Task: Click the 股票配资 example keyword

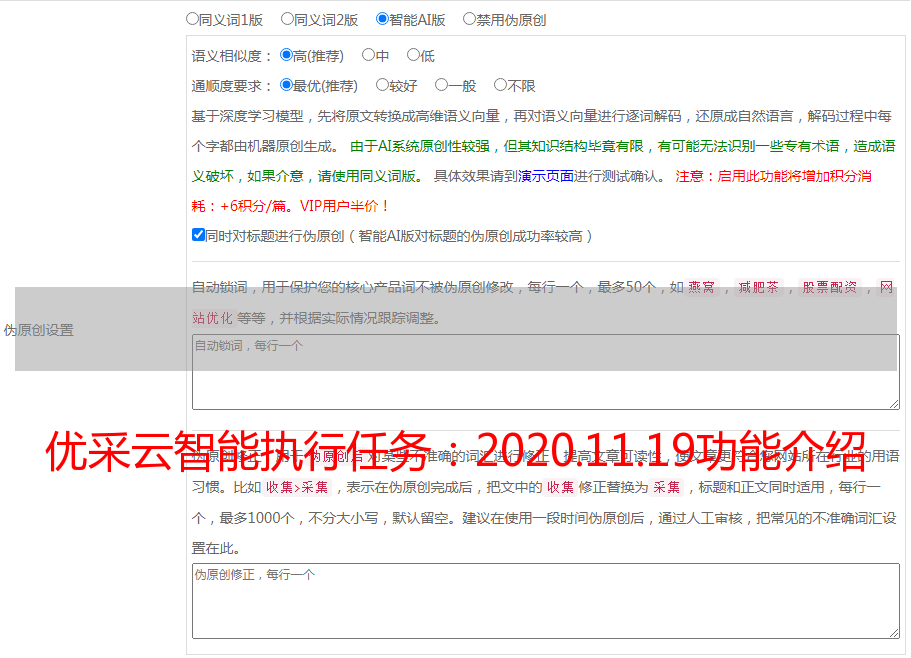Action: (x=829, y=287)
